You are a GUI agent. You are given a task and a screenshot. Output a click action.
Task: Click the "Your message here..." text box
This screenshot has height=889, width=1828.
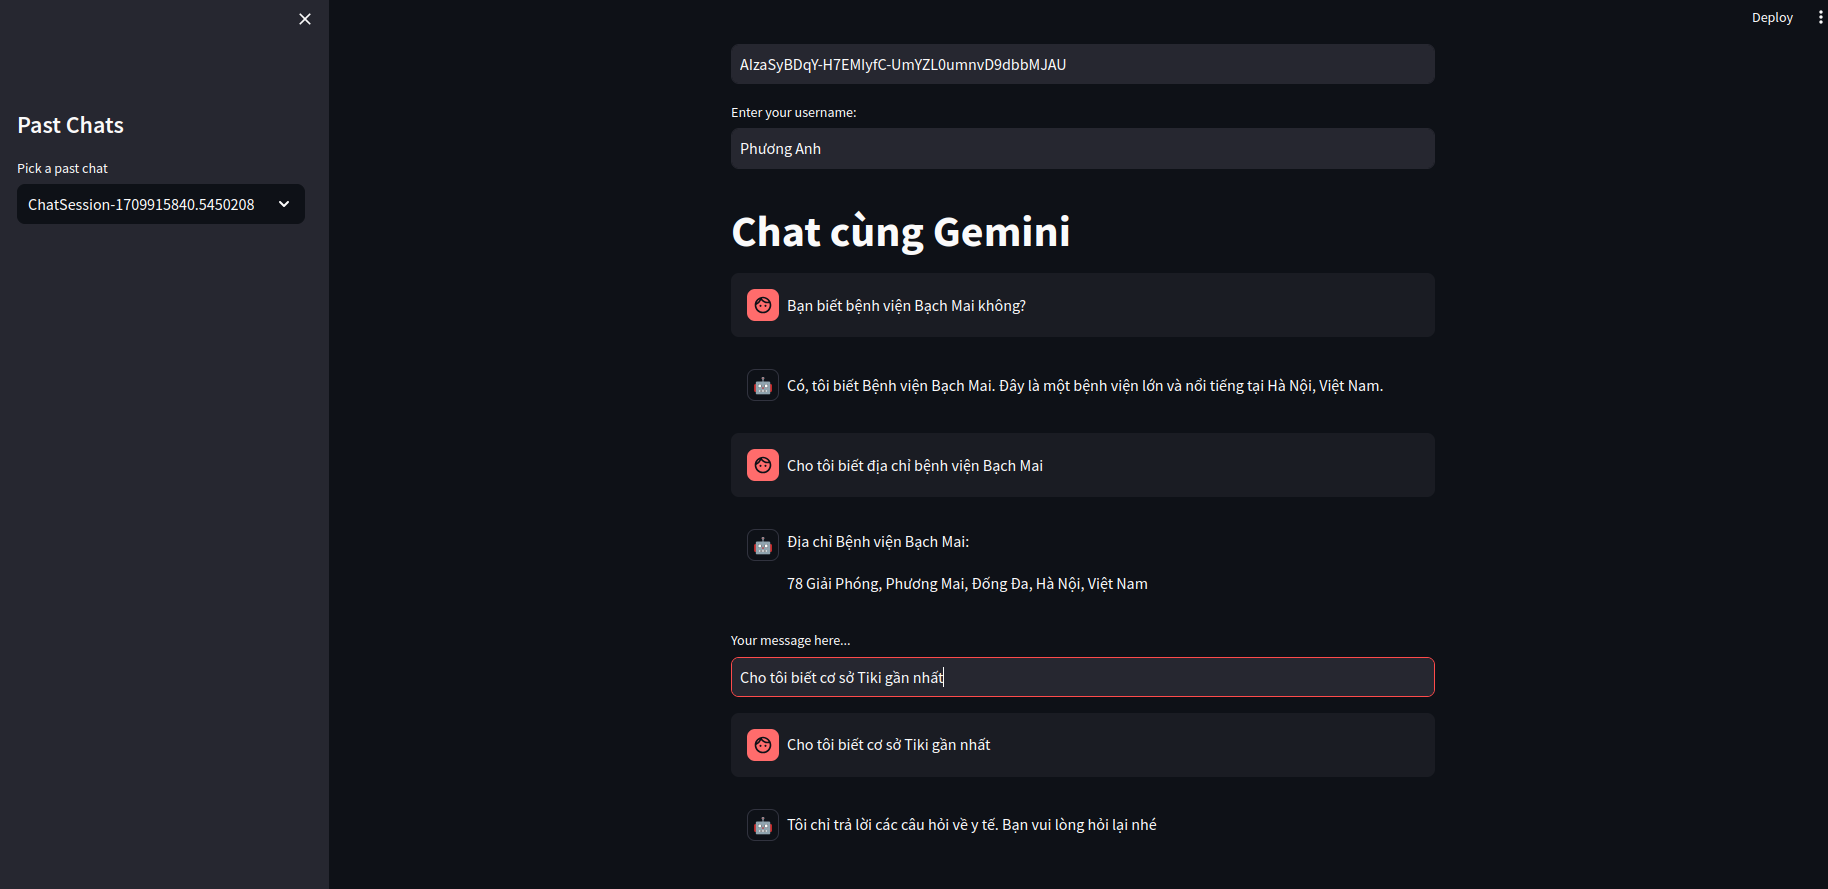[x=1082, y=677]
